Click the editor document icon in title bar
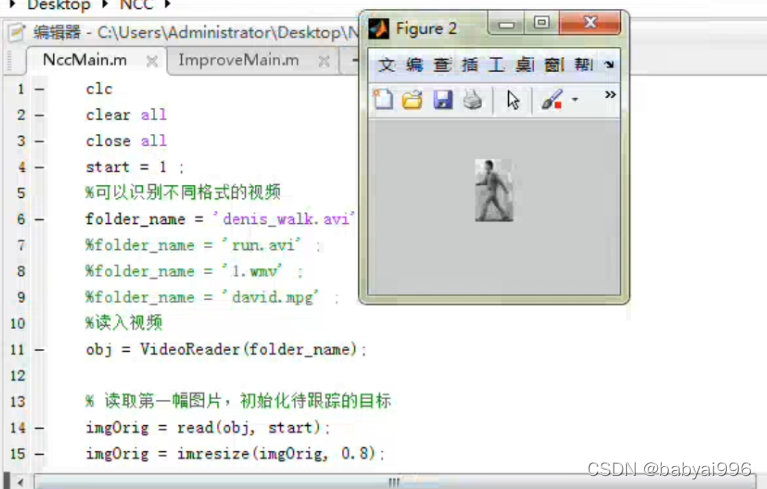 point(17,33)
